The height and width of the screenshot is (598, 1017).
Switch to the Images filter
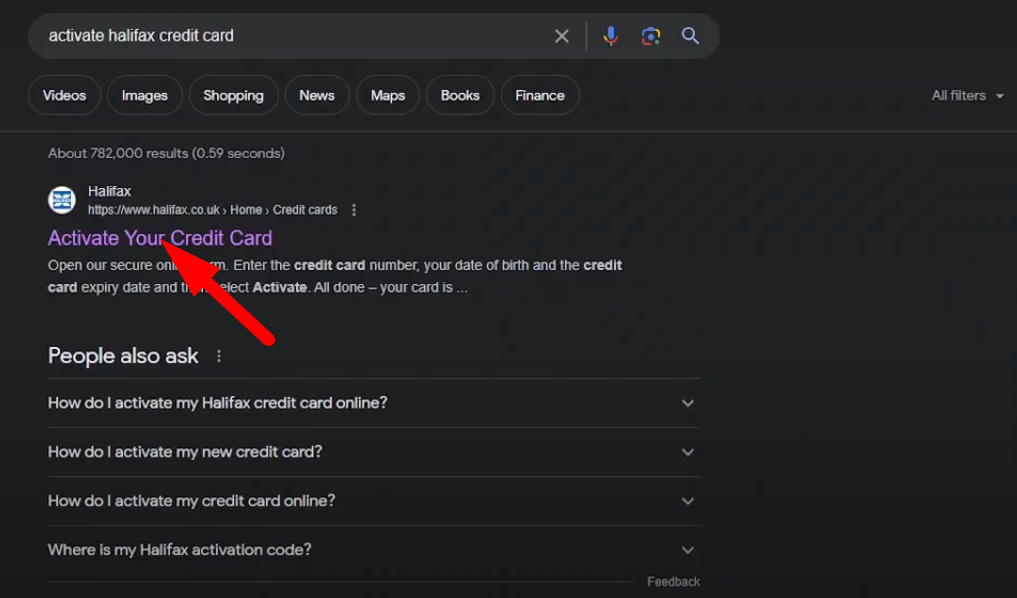(x=145, y=95)
